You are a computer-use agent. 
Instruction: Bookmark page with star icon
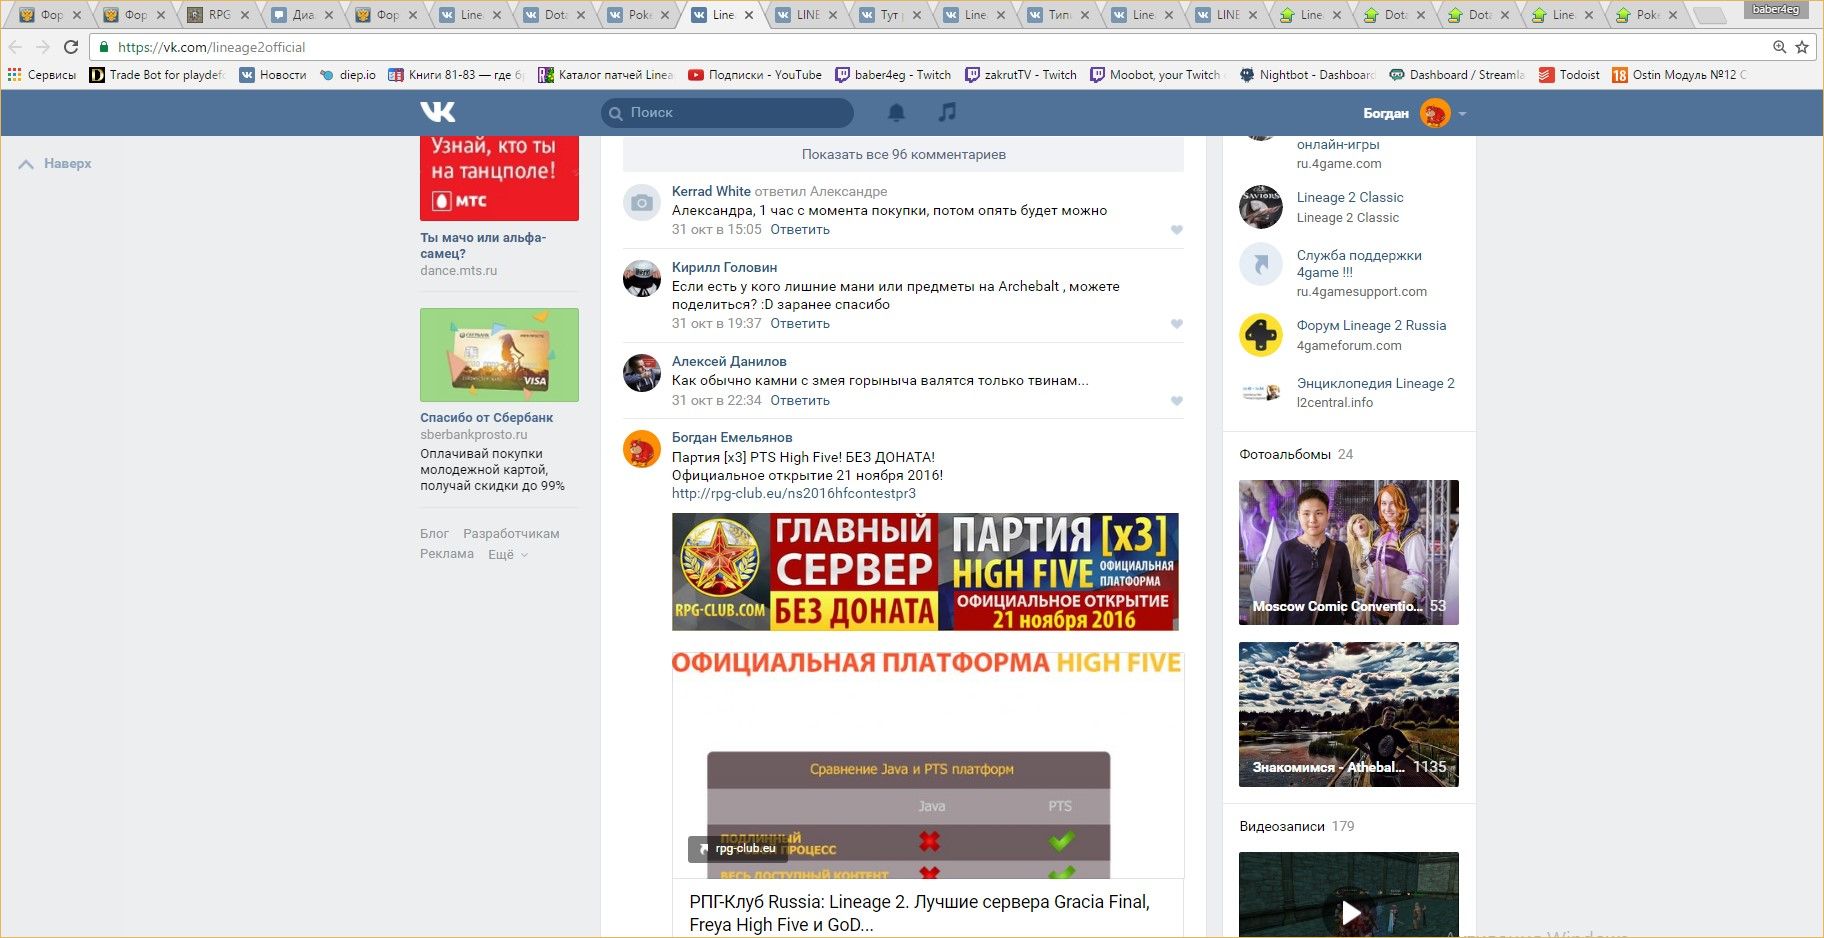coord(1802,47)
